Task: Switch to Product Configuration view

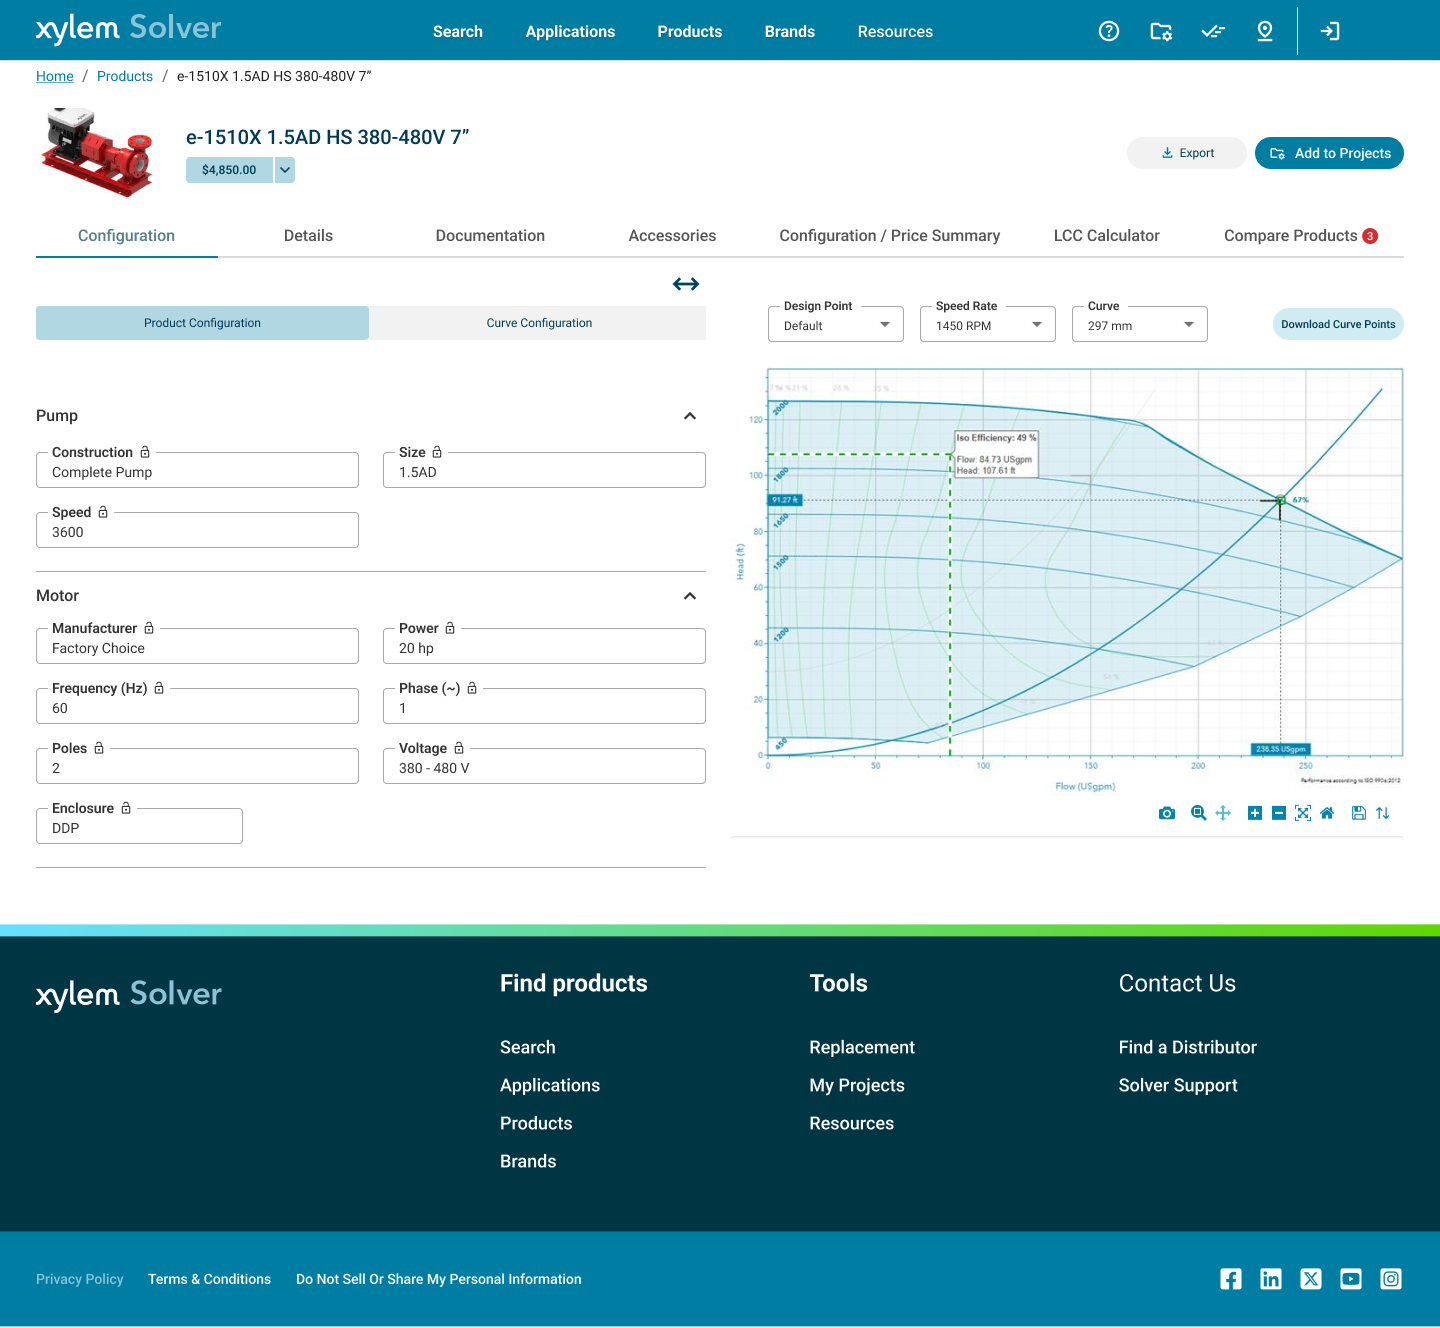Action: pos(202,322)
